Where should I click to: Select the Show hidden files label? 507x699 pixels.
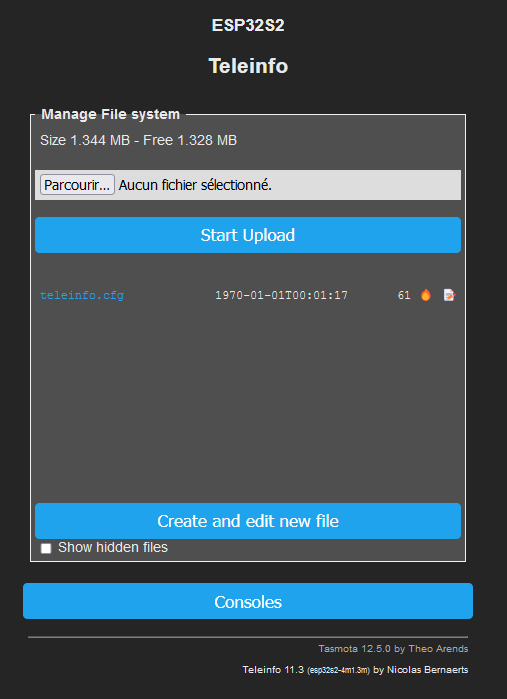[x=113, y=547]
